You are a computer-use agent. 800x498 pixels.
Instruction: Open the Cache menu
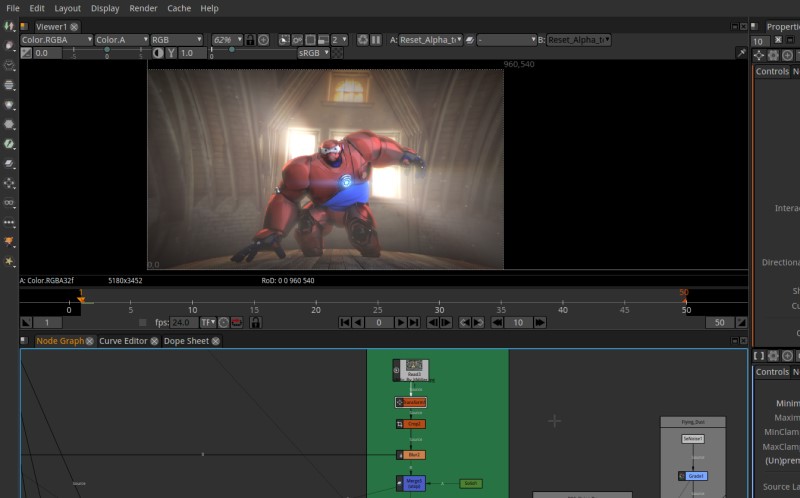179,8
